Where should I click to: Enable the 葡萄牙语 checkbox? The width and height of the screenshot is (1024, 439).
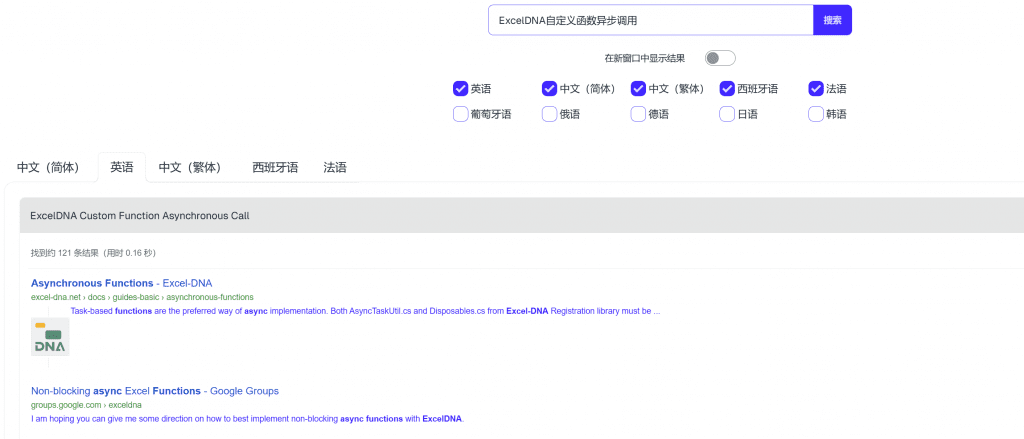461,114
